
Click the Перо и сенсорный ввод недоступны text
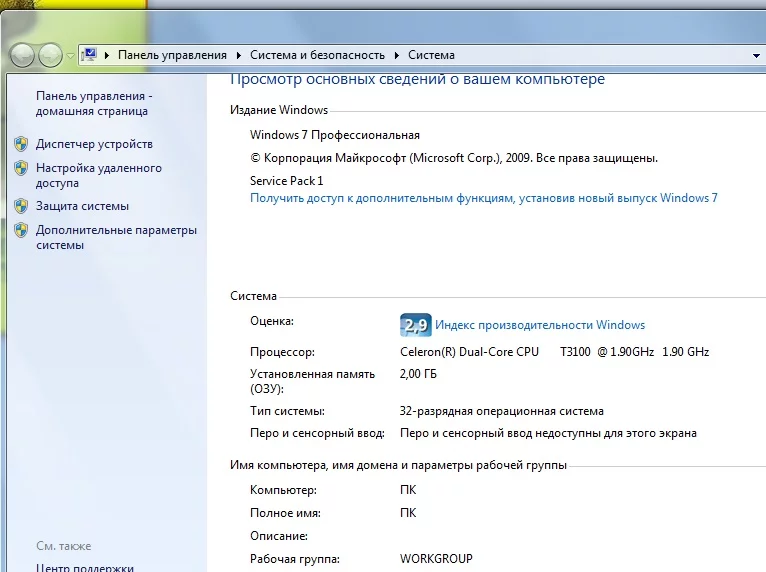[x=548, y=433]
